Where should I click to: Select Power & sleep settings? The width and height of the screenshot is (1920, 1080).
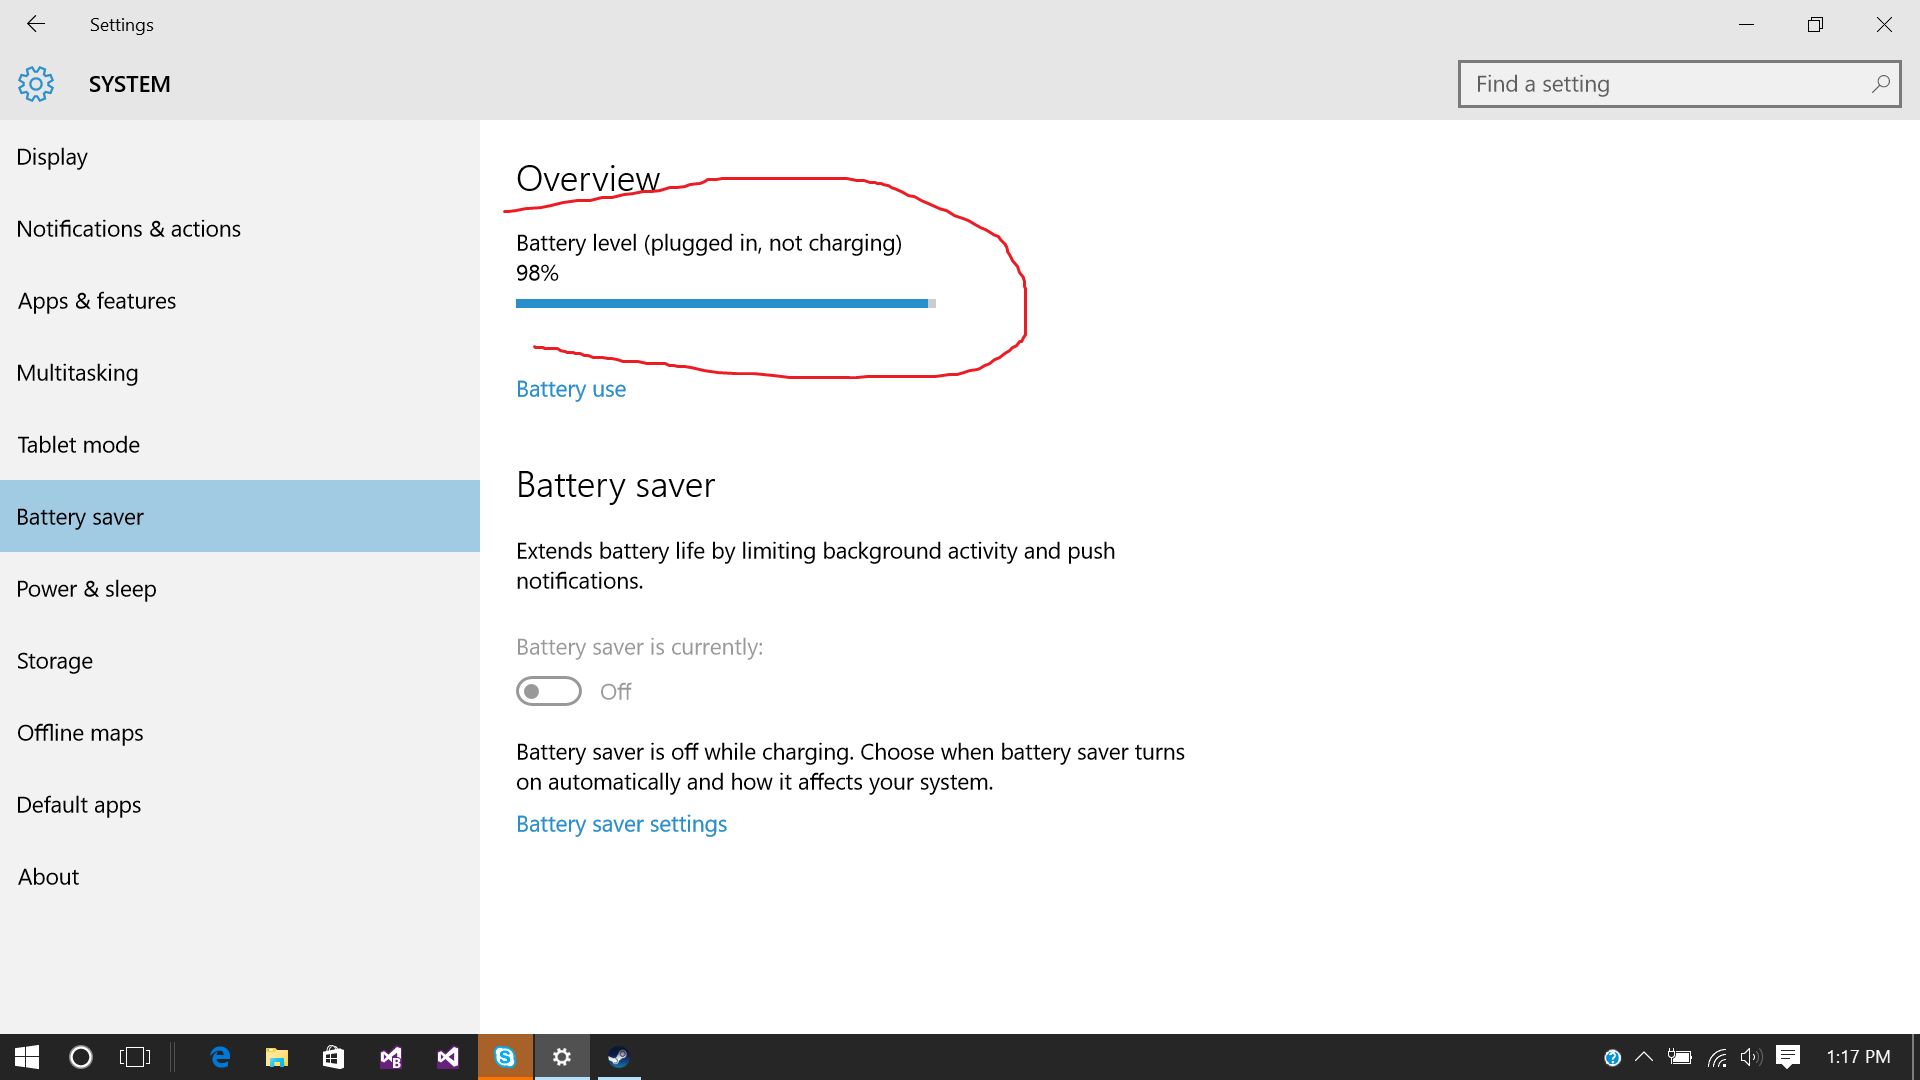click(x=86, y=588)
